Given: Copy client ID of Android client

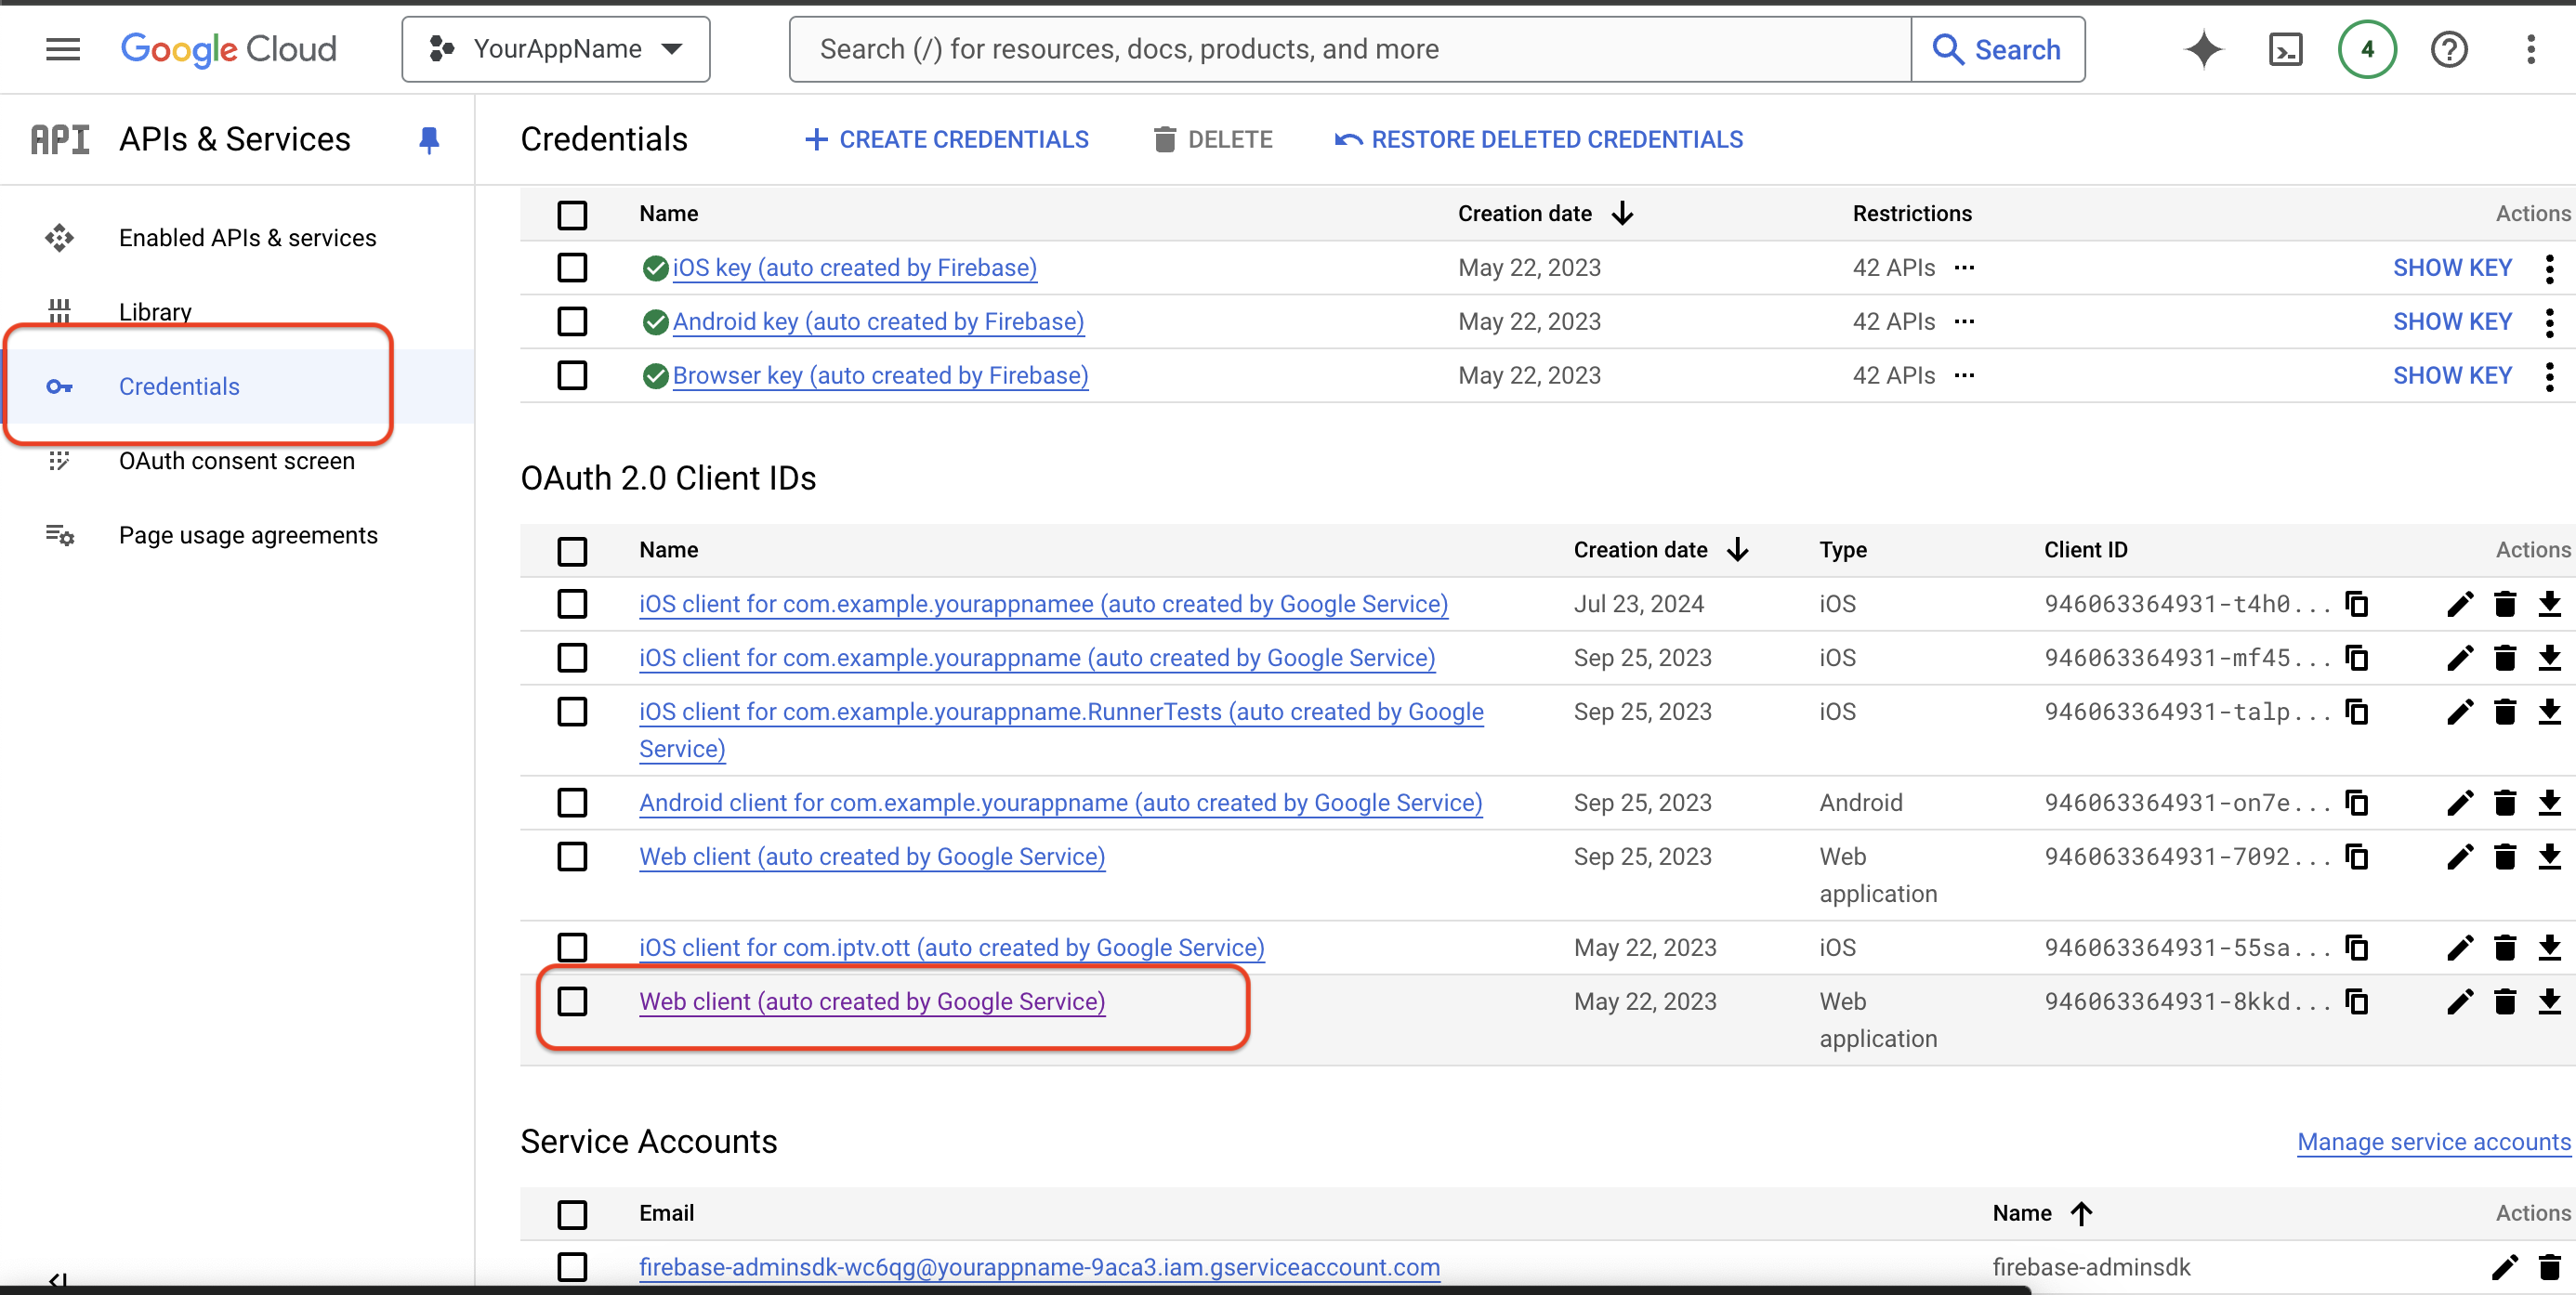Looking at the screenshot, I should pos(2357,803).
